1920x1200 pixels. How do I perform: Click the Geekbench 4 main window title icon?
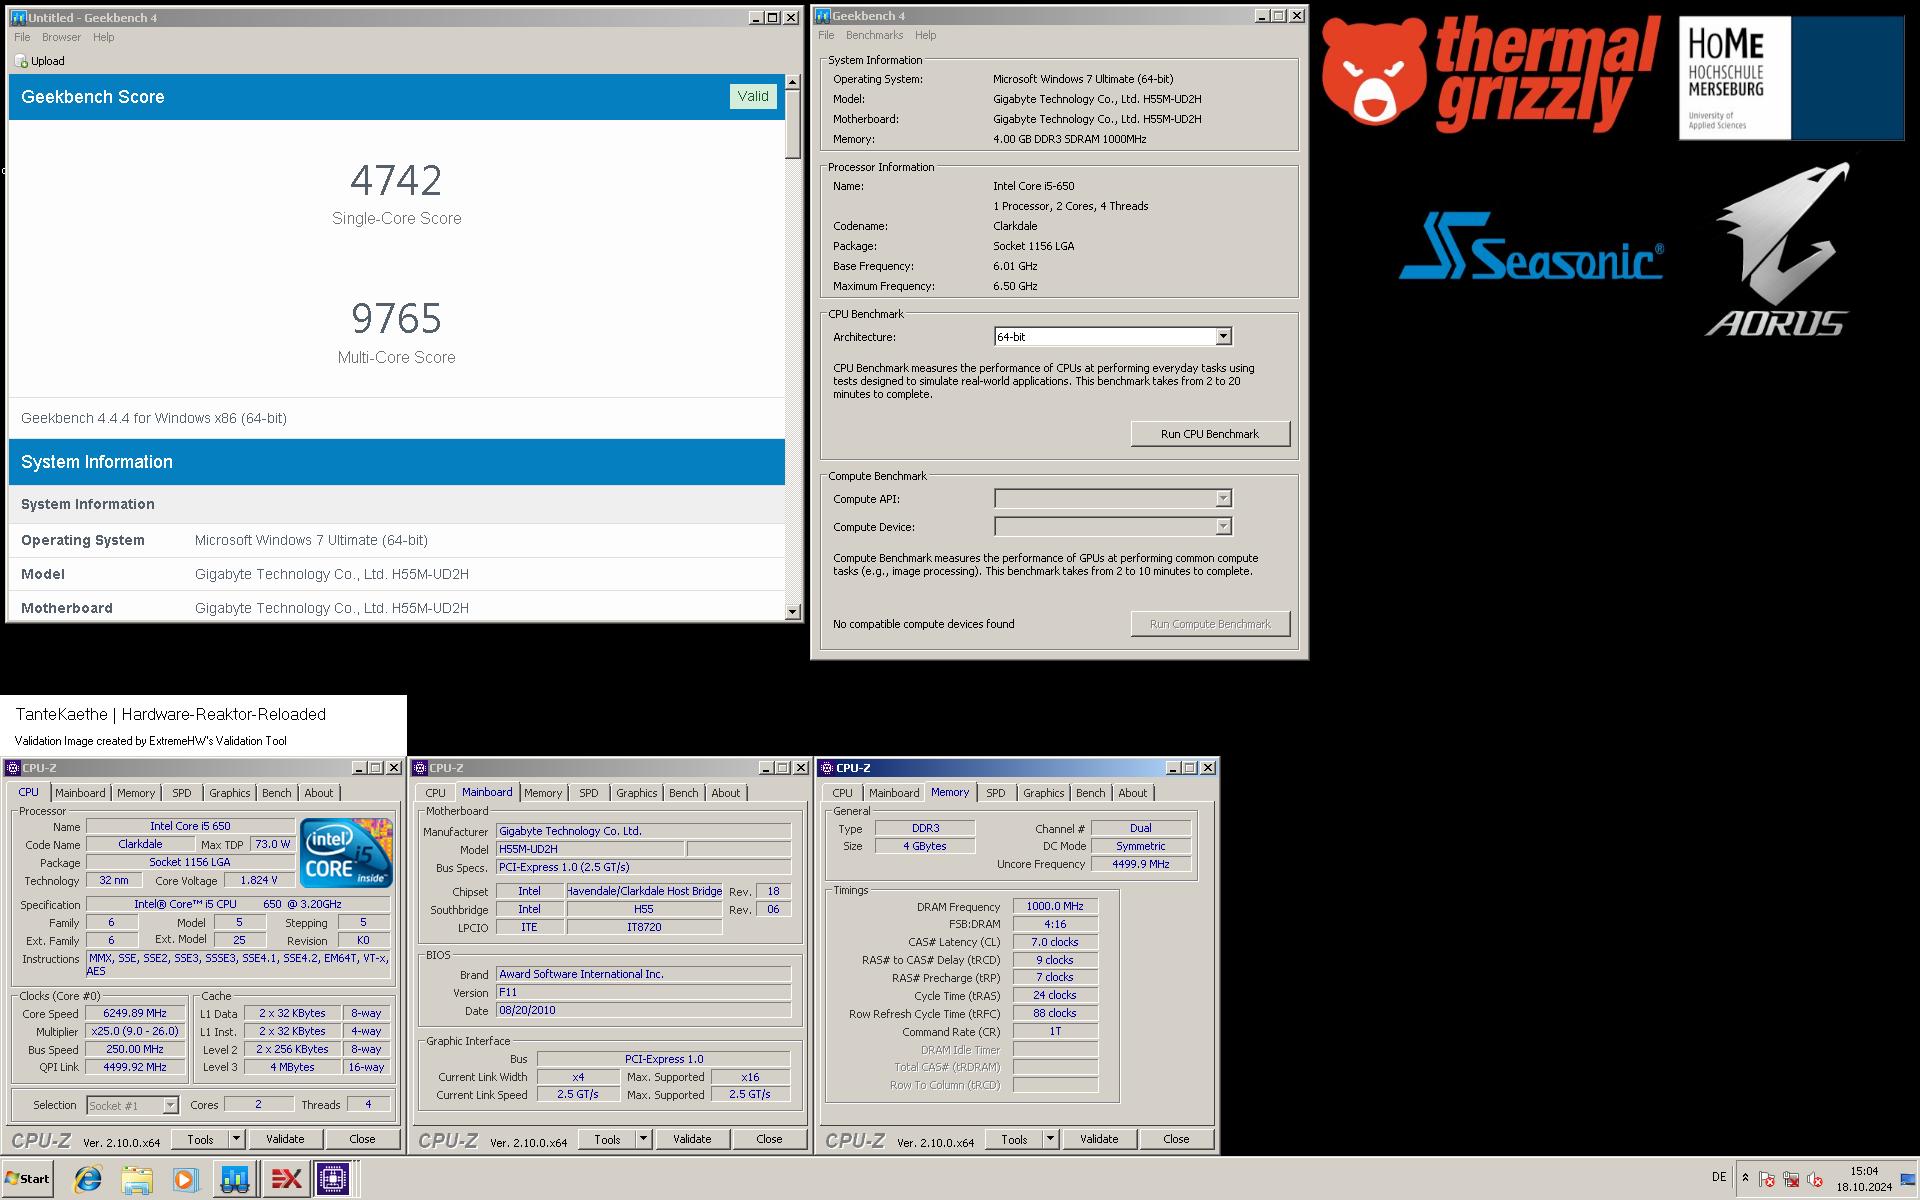[823, 16]
